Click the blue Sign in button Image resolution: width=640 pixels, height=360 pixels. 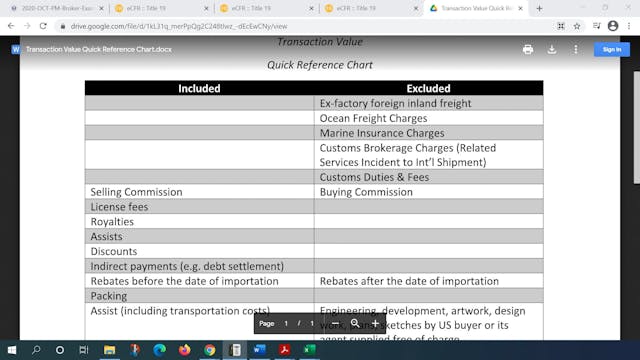(612, 49)
